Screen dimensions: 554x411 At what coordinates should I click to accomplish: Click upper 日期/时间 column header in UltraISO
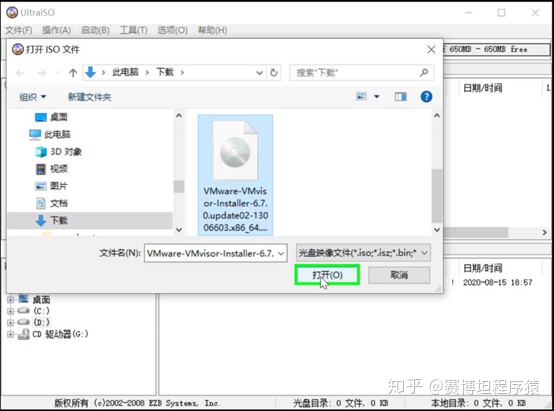[482, 88]
